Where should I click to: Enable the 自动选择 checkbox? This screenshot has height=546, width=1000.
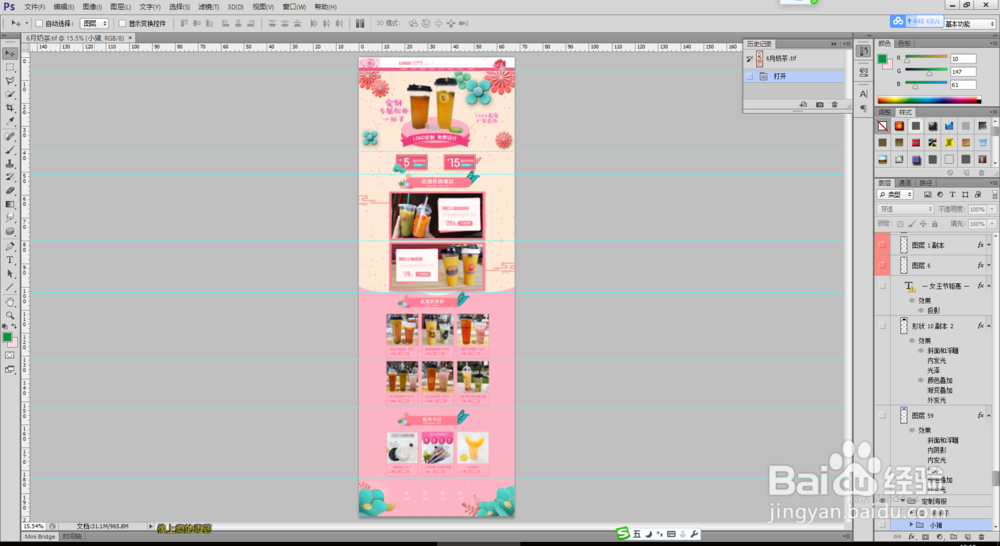click(x=39, y=24)
